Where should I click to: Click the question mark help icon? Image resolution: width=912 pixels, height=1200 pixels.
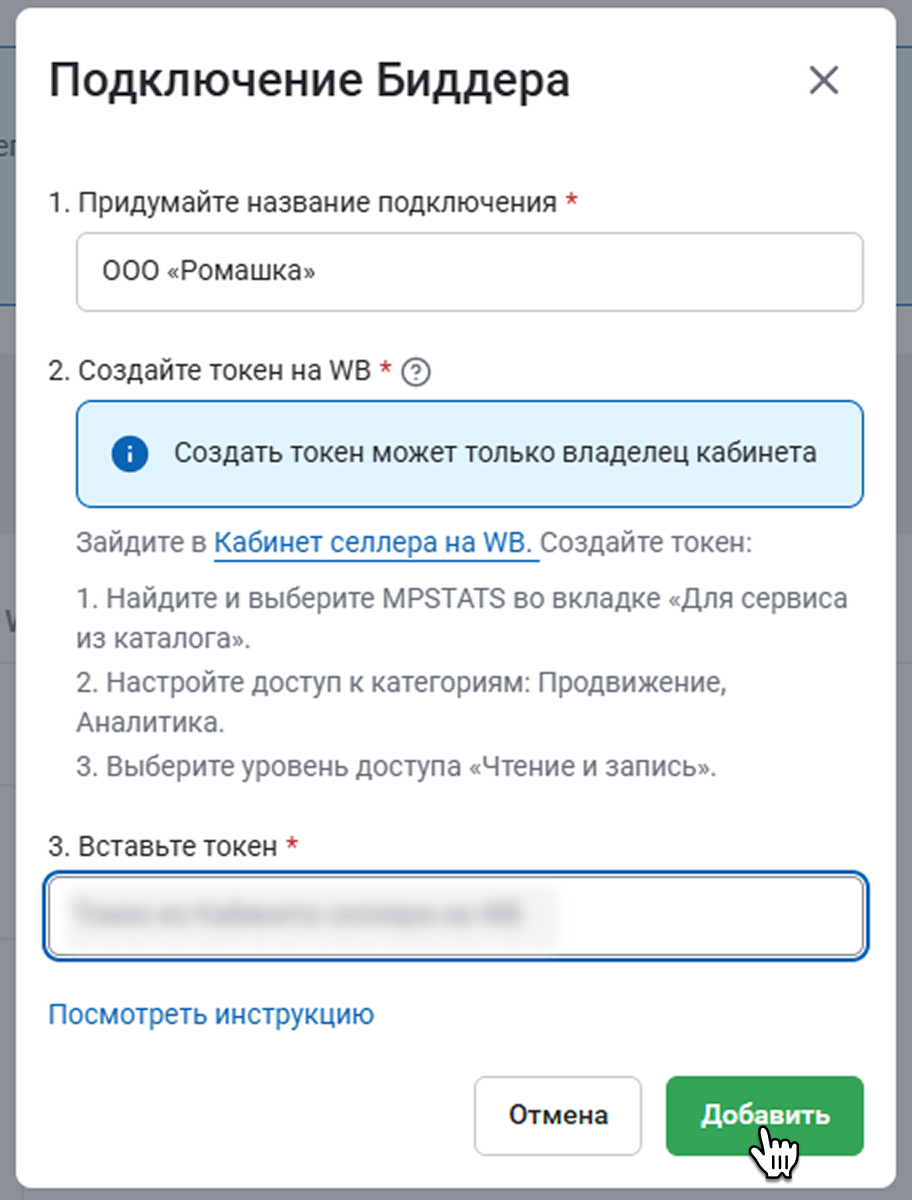point(415,372)
